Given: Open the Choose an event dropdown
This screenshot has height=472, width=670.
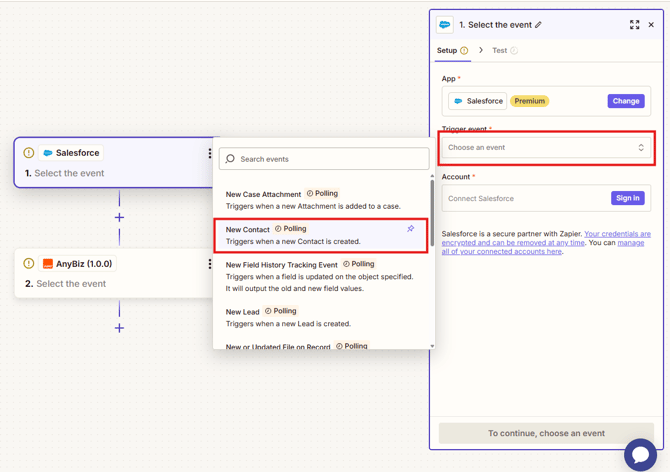Looking at the screenshot, I should [x=546, y=148].
